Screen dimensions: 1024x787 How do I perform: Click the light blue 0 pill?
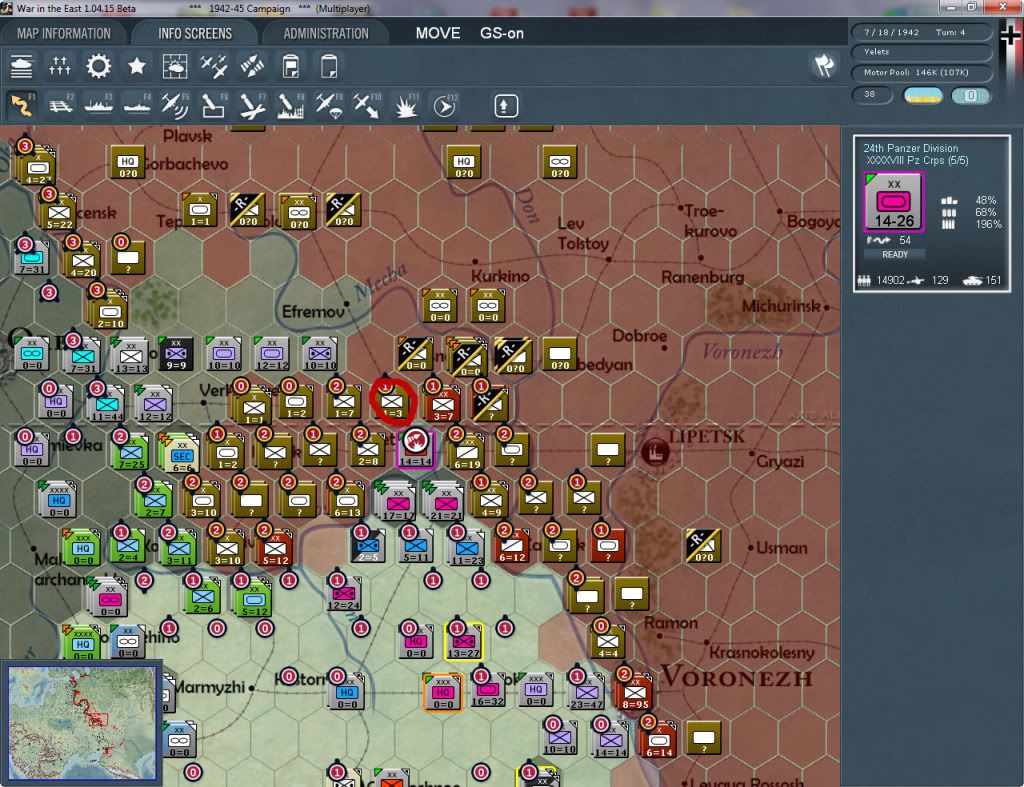[970, 95]
